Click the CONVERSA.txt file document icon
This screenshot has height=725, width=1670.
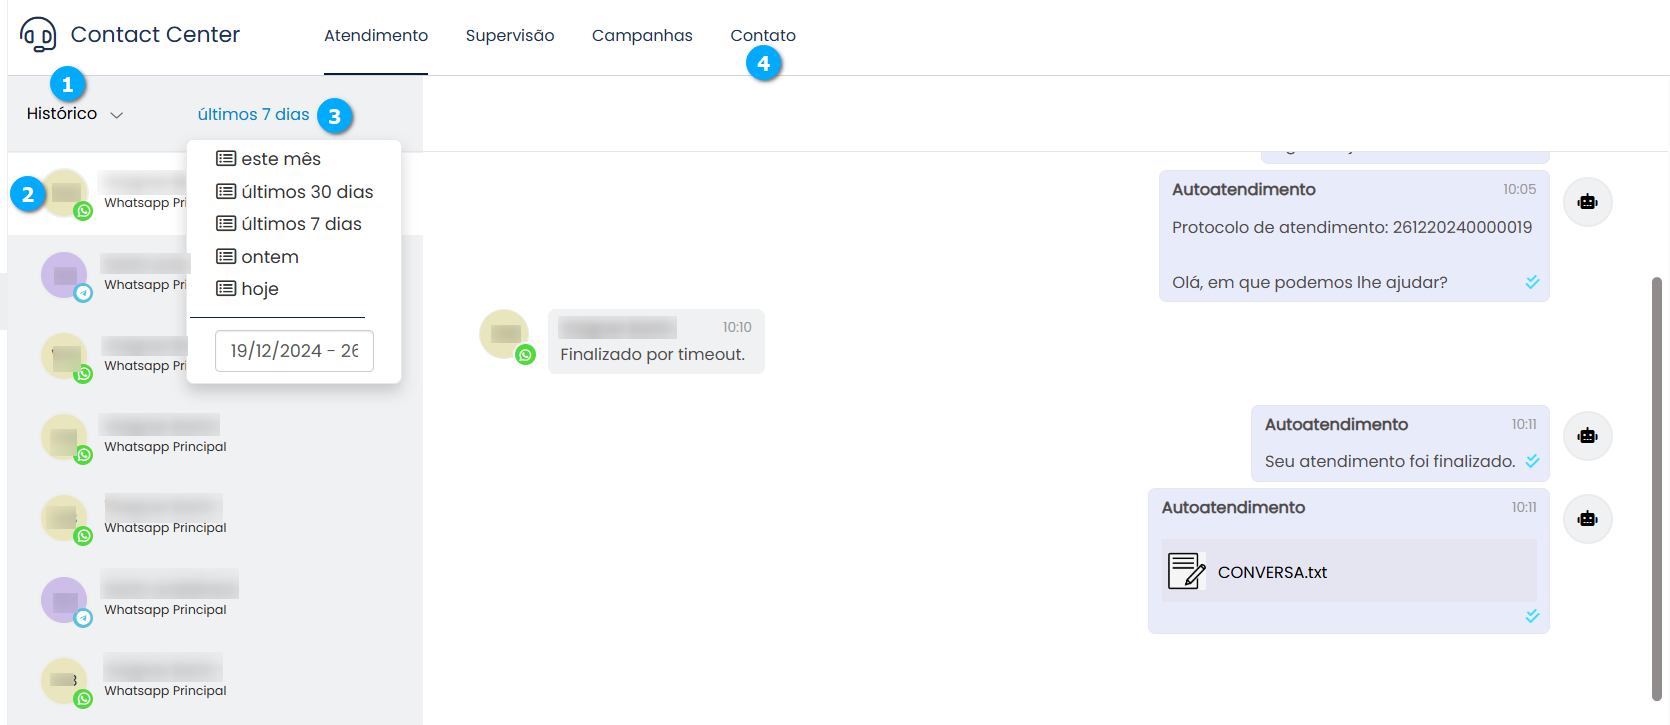1186,571
